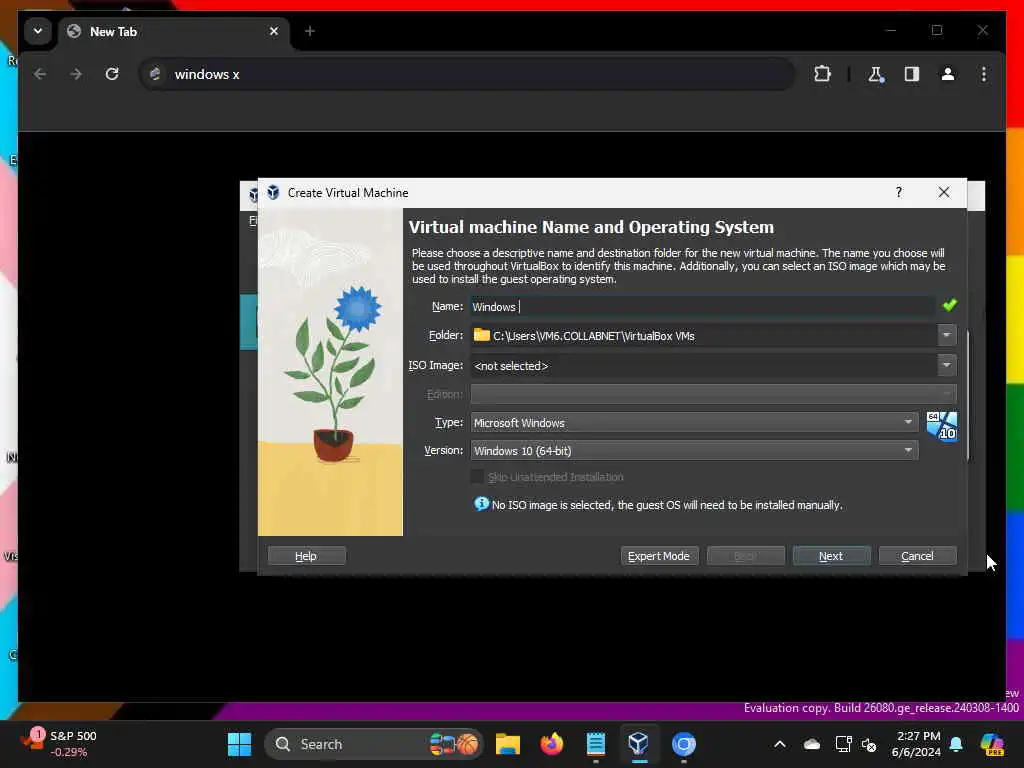The width and height of the screenshot is (1024, 768).
Task: Open File Explorer from taskbar
Action: [x=507, y=744]
